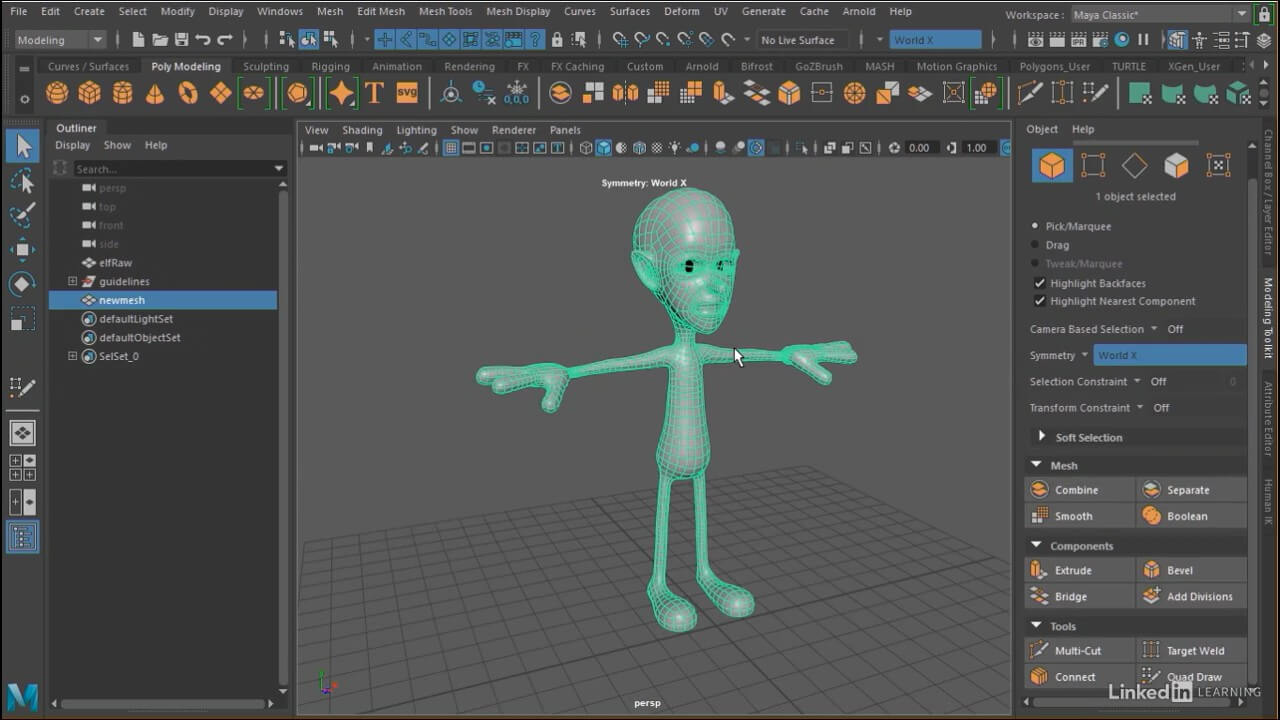Click the polygon sphere shelf icon
This screenshot has height=720, width=1280.
(57, 93)
